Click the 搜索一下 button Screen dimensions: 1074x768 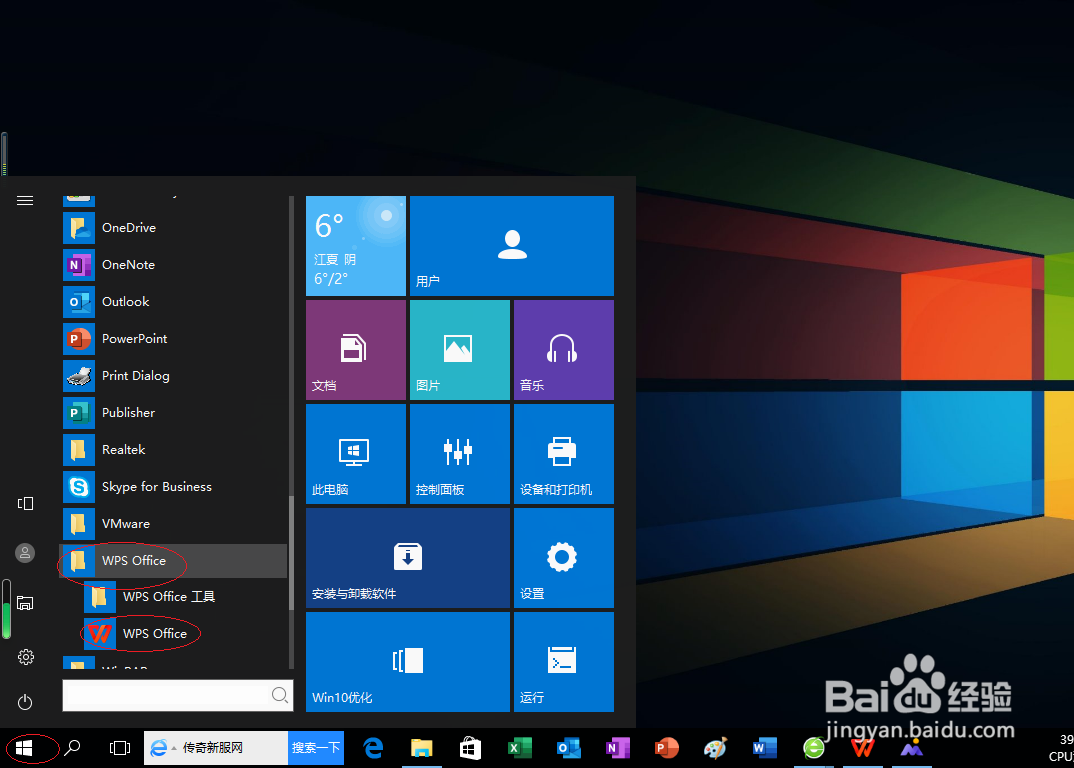point(316,748)
